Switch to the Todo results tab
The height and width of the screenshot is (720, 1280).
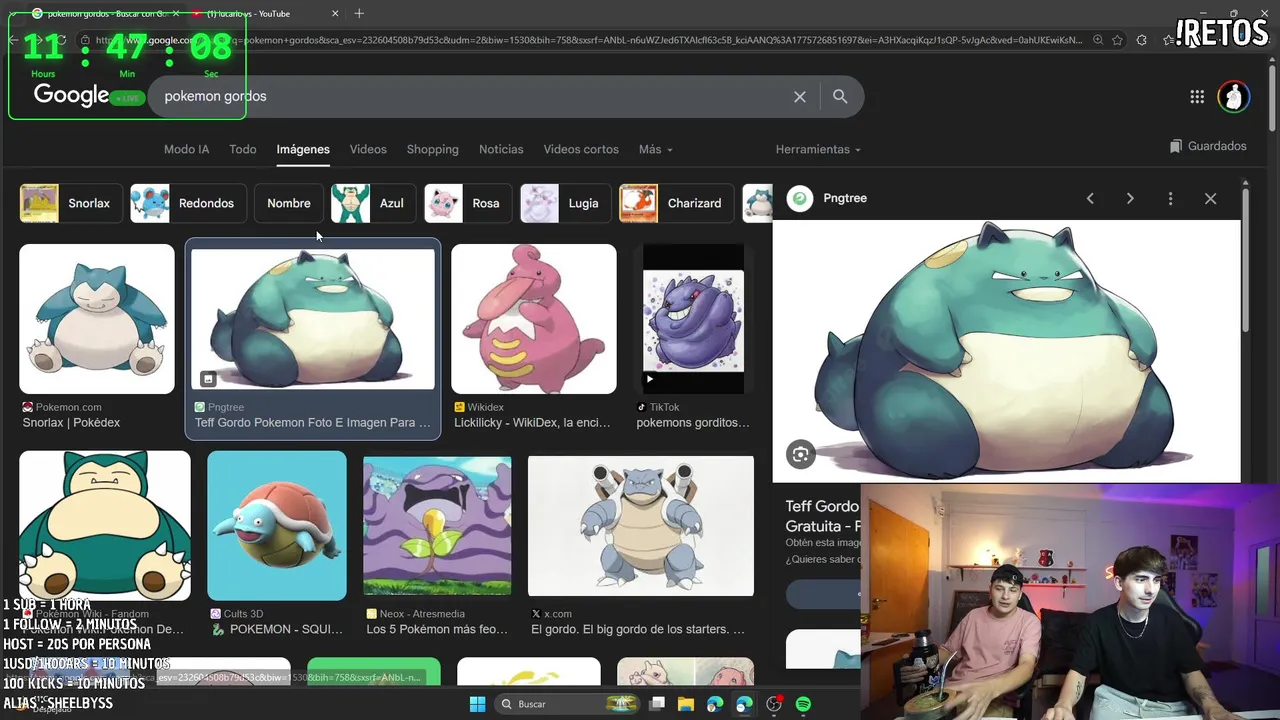point(243,149)
